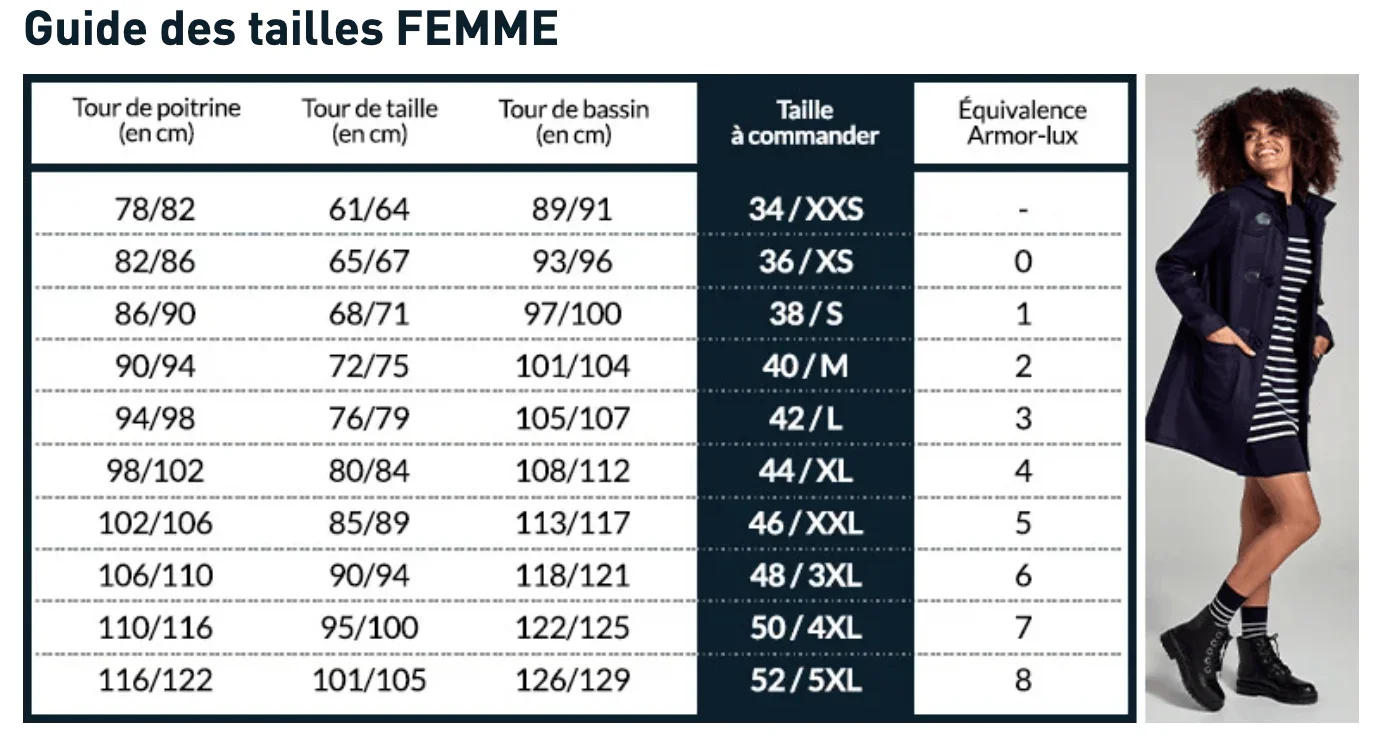This screenshot has width=1378, height=740.
Task: Click the model photo thumbnail
Action: pos(1251,398)
